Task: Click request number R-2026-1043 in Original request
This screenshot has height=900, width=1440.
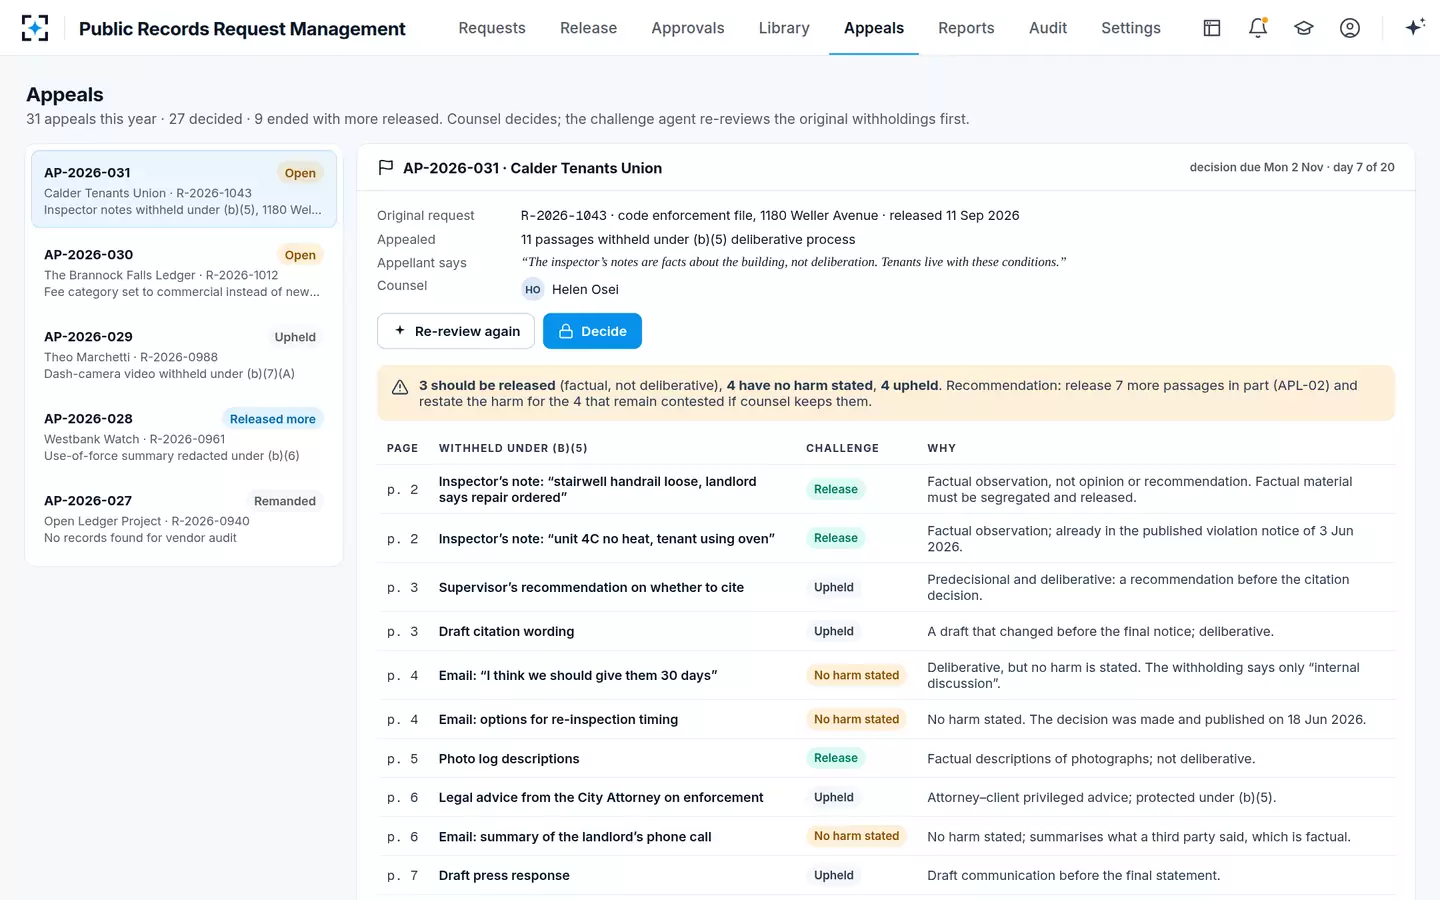Action: (x=564, y=215)
